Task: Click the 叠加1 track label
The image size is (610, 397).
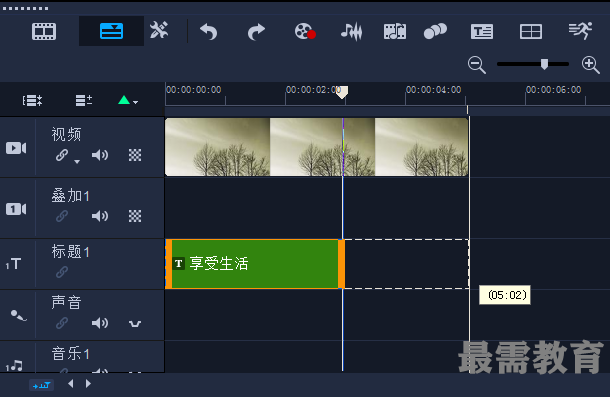Action: tap(70, 195)
